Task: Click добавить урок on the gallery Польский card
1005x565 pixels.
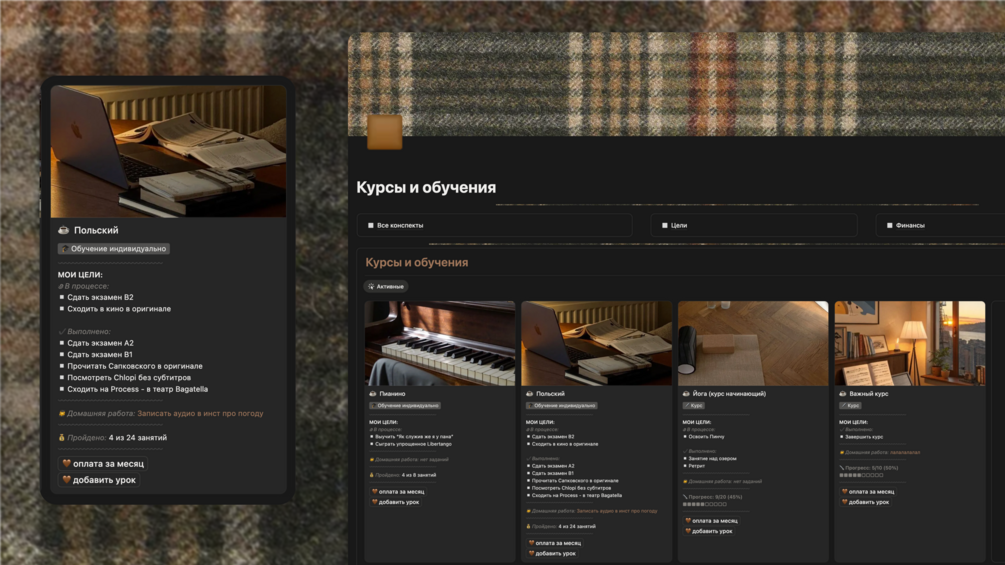Action: point(552,553)
